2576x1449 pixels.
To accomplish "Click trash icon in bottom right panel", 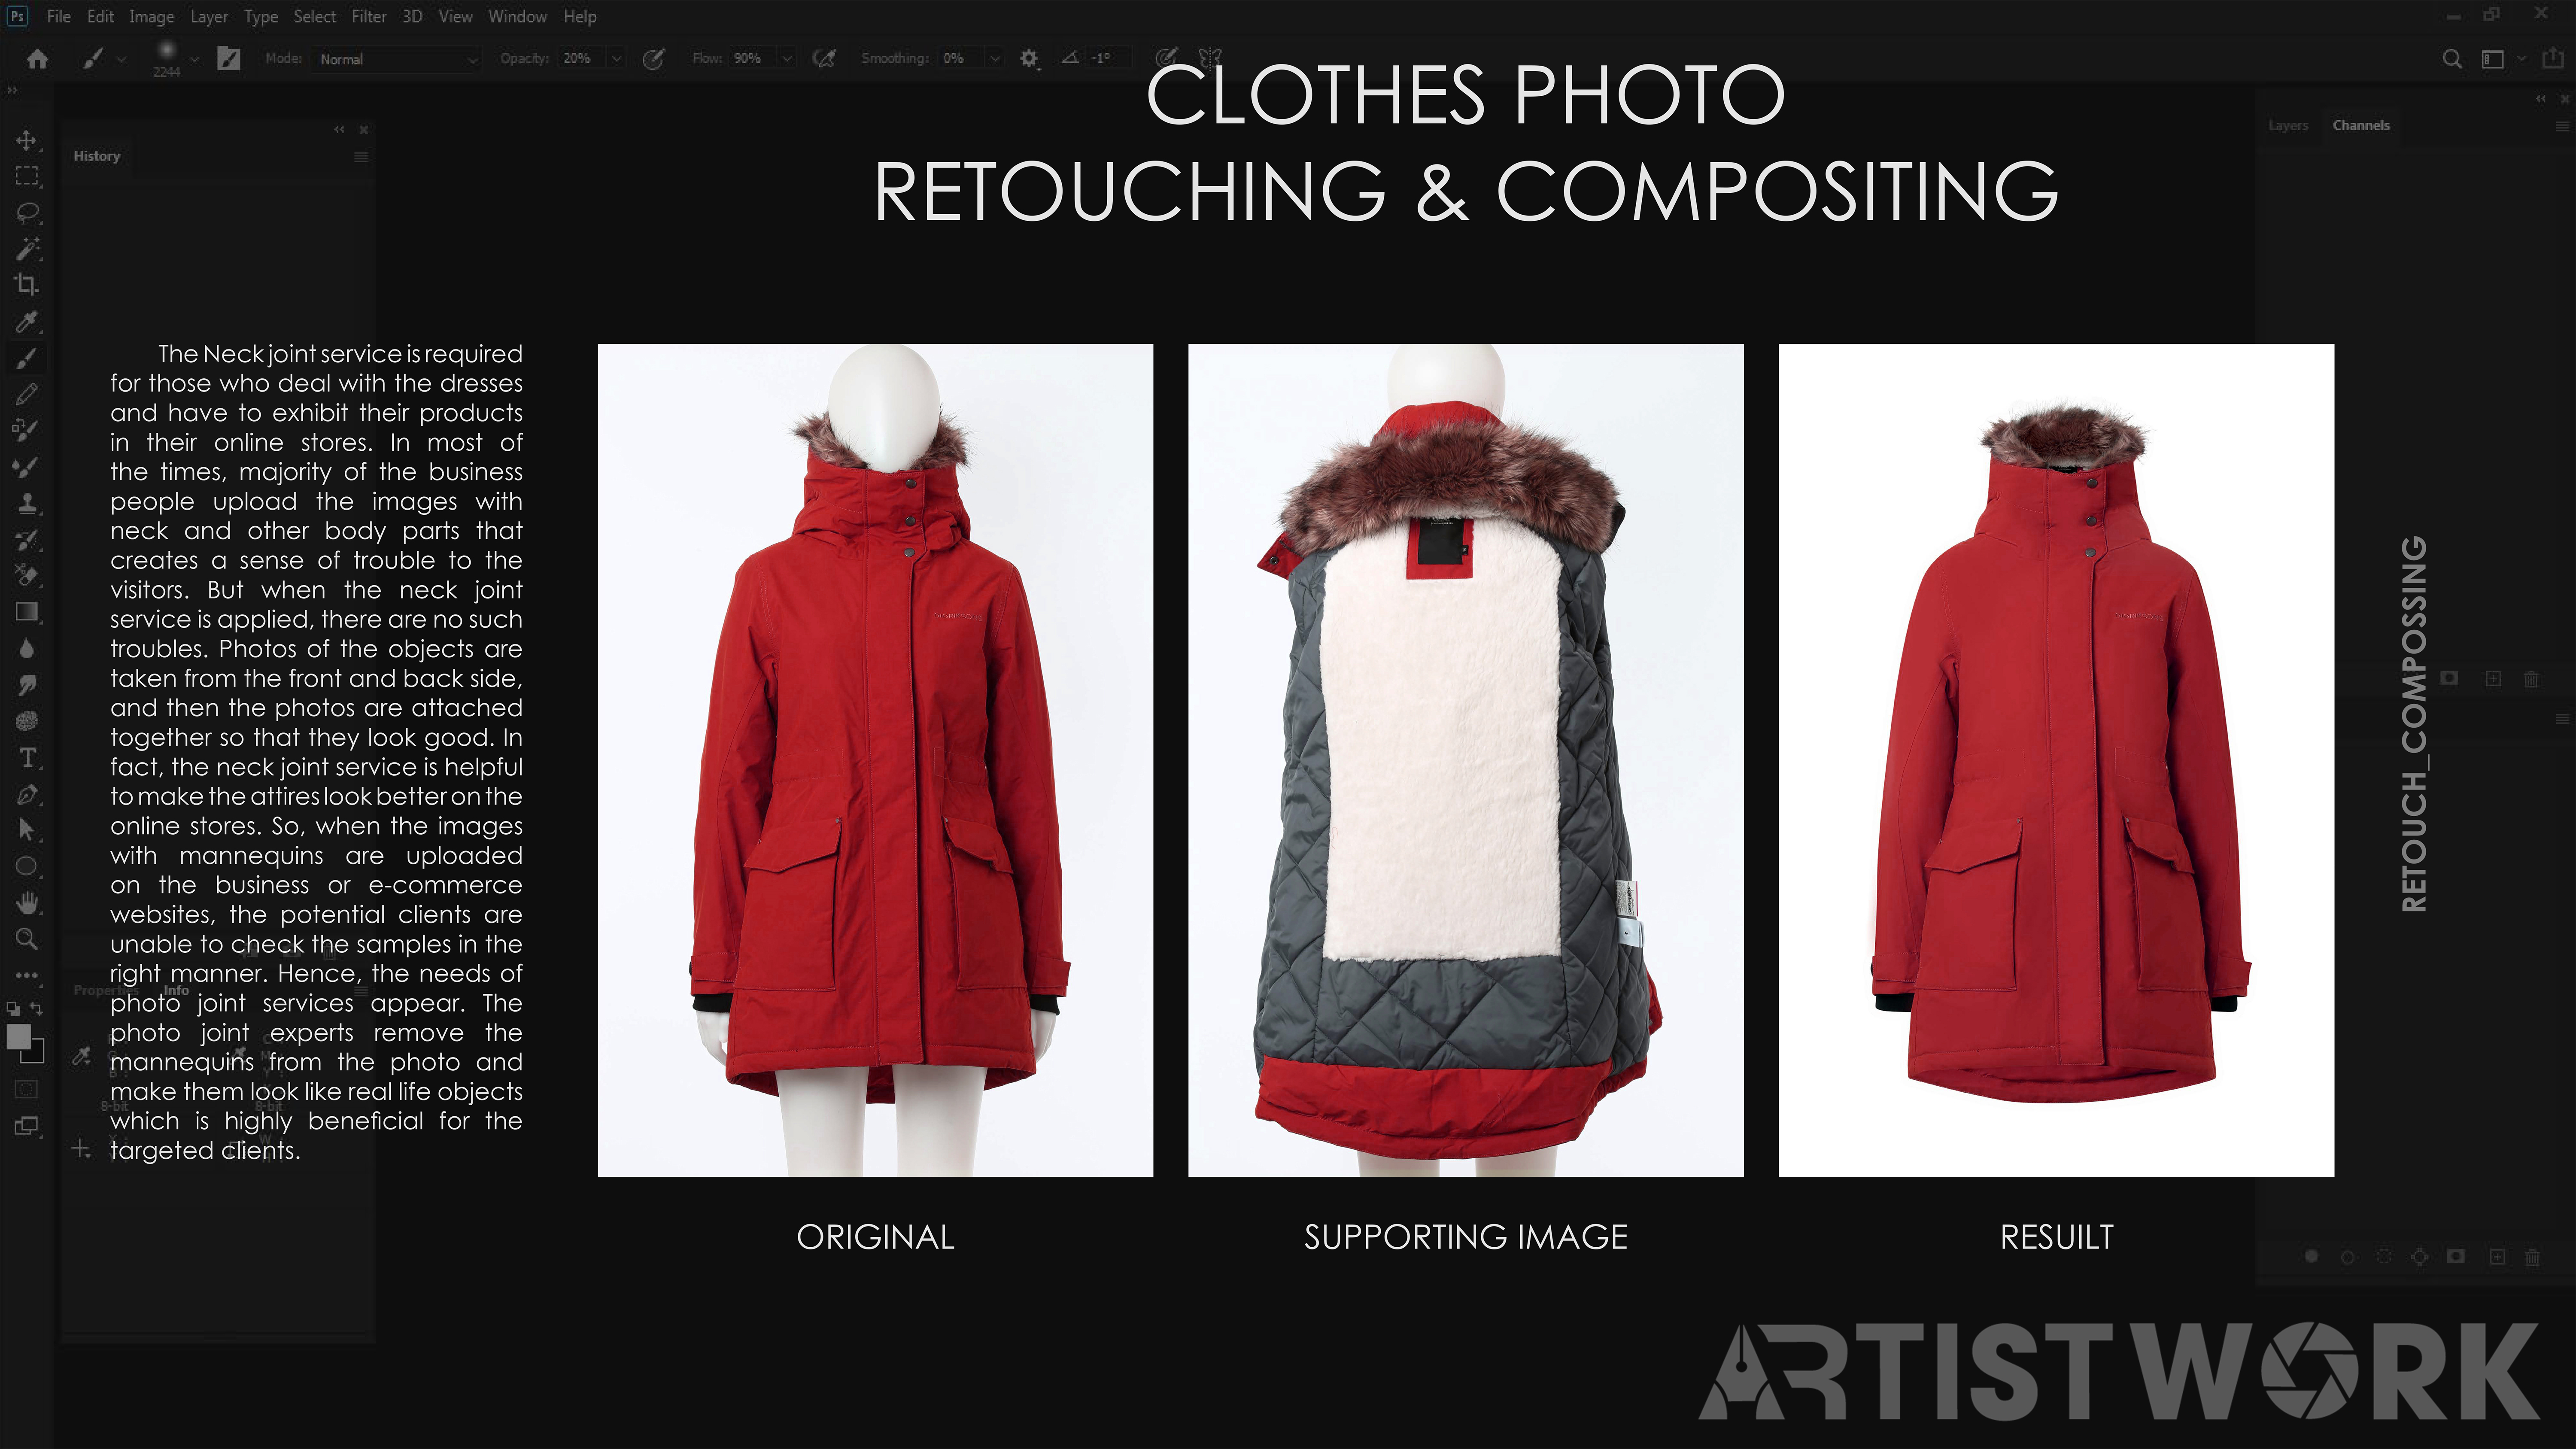I will coord(2532,1257).
